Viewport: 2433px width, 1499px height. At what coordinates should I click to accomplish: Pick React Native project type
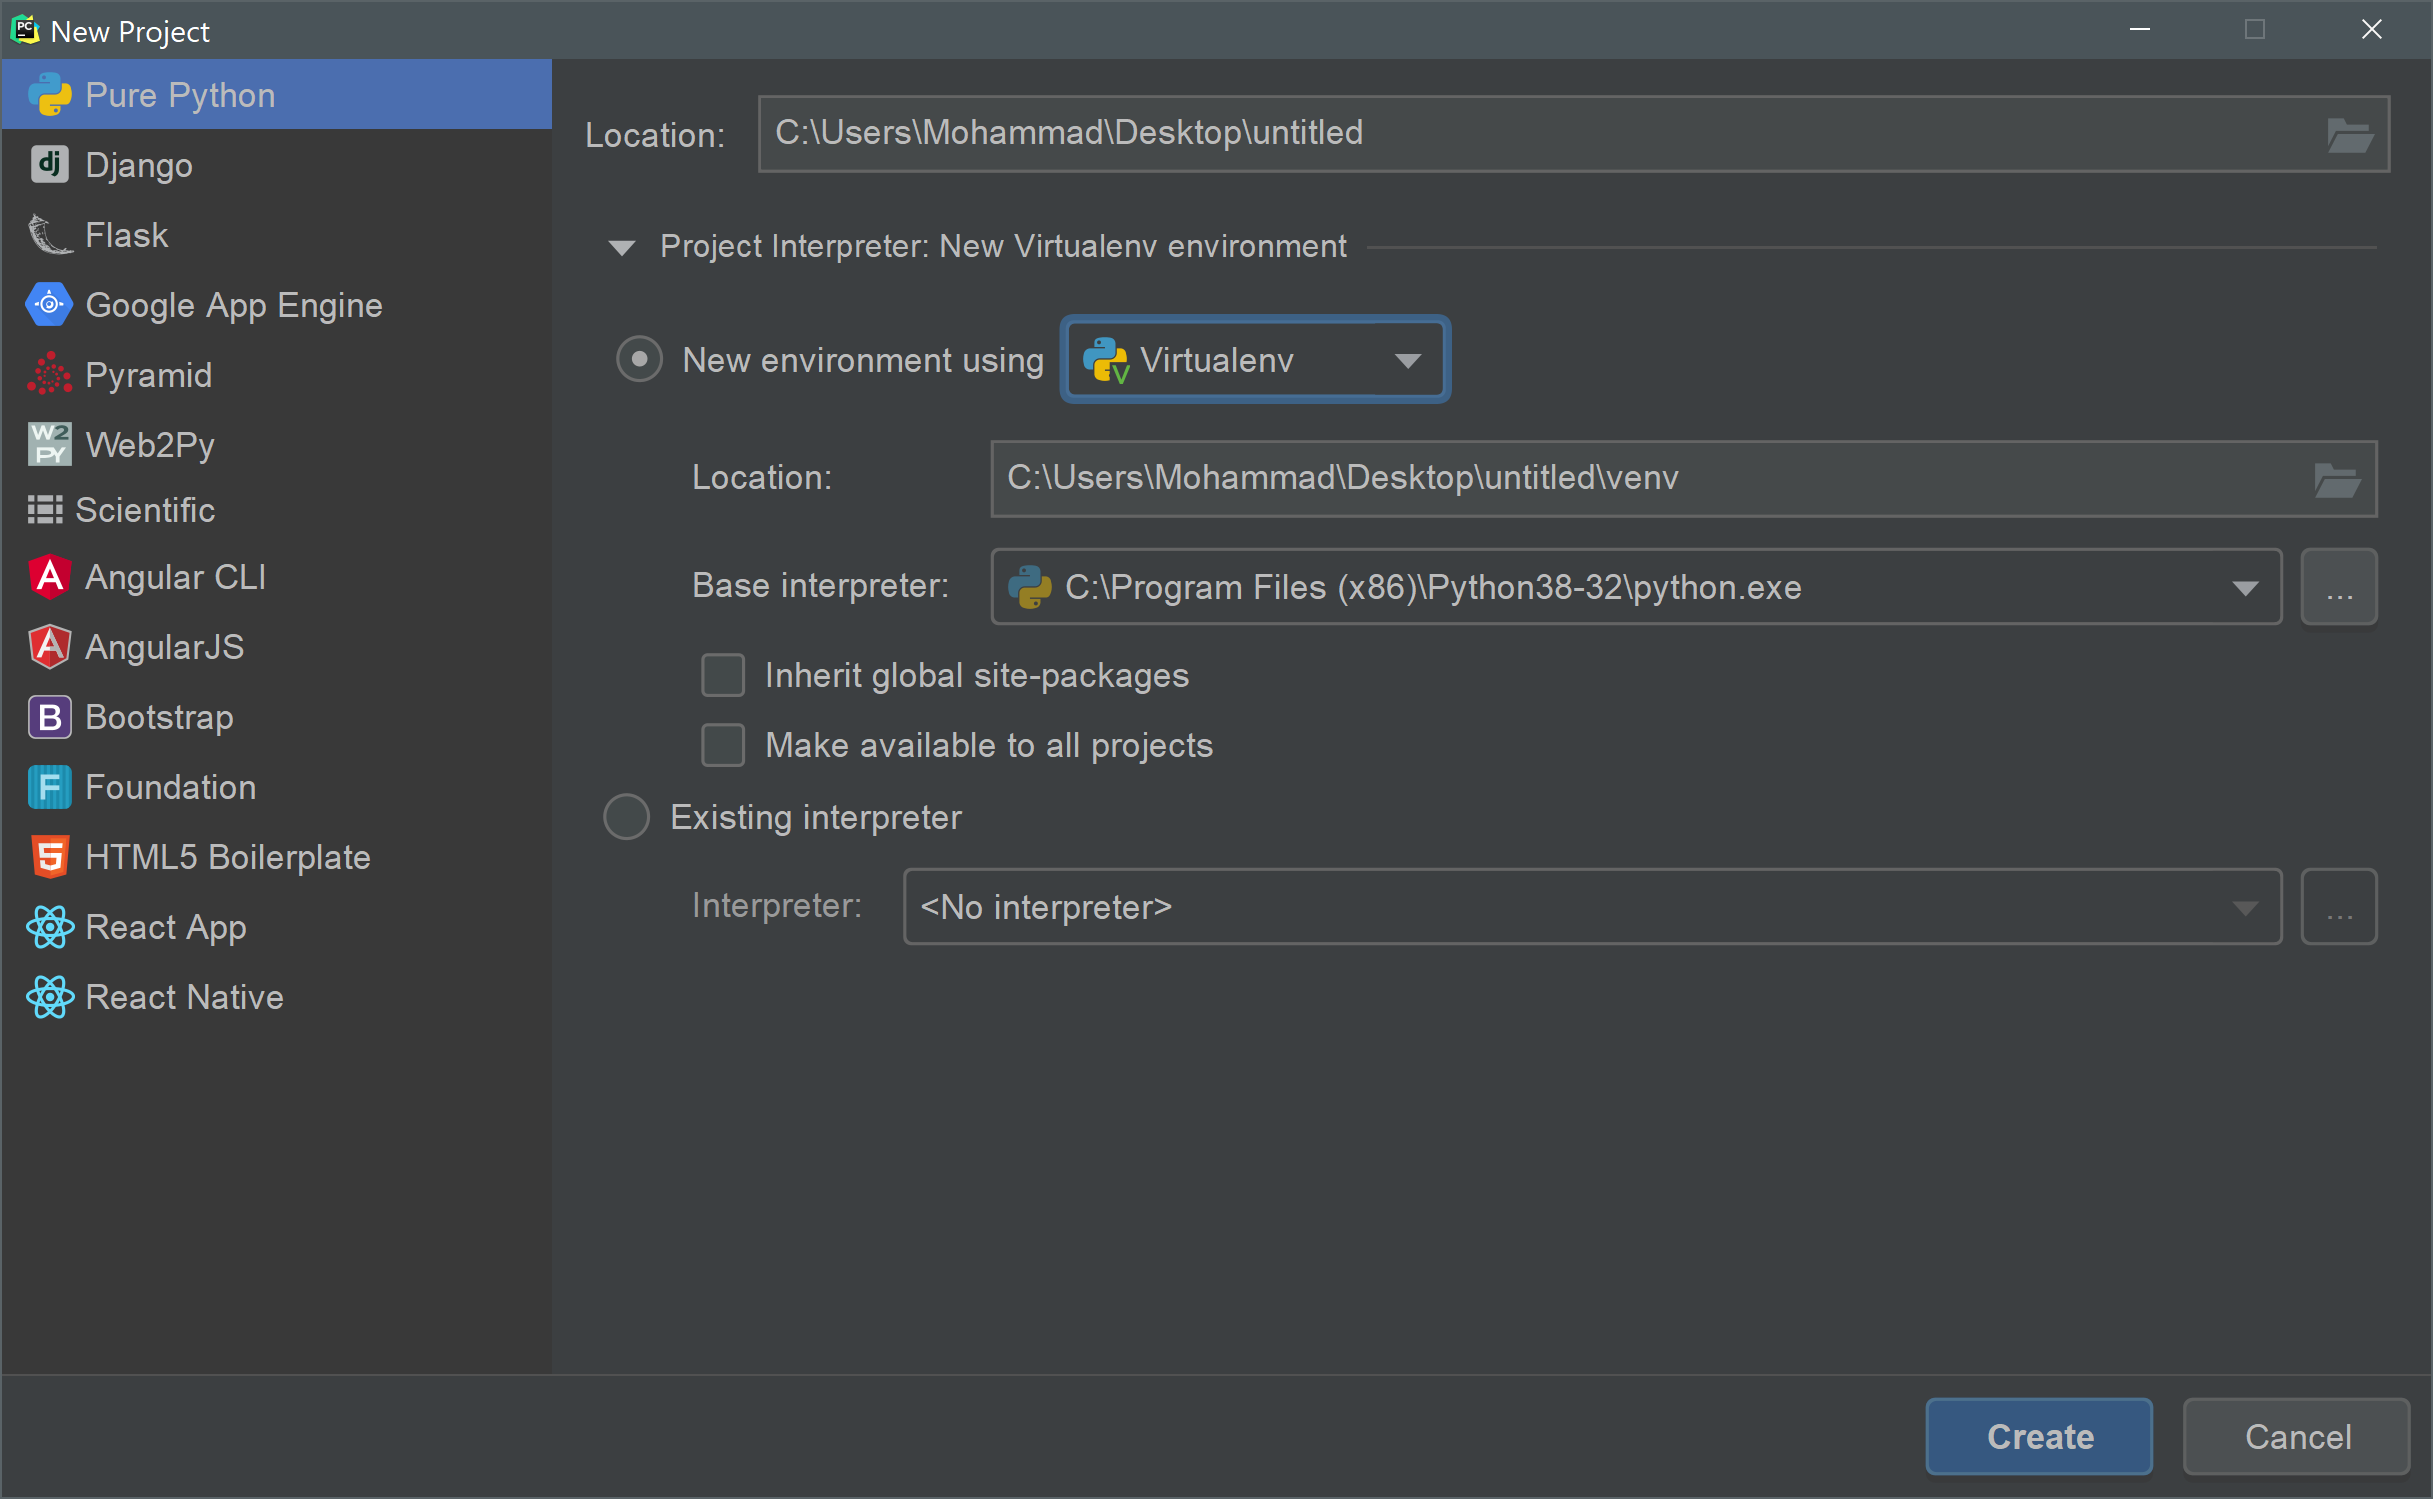277,997
